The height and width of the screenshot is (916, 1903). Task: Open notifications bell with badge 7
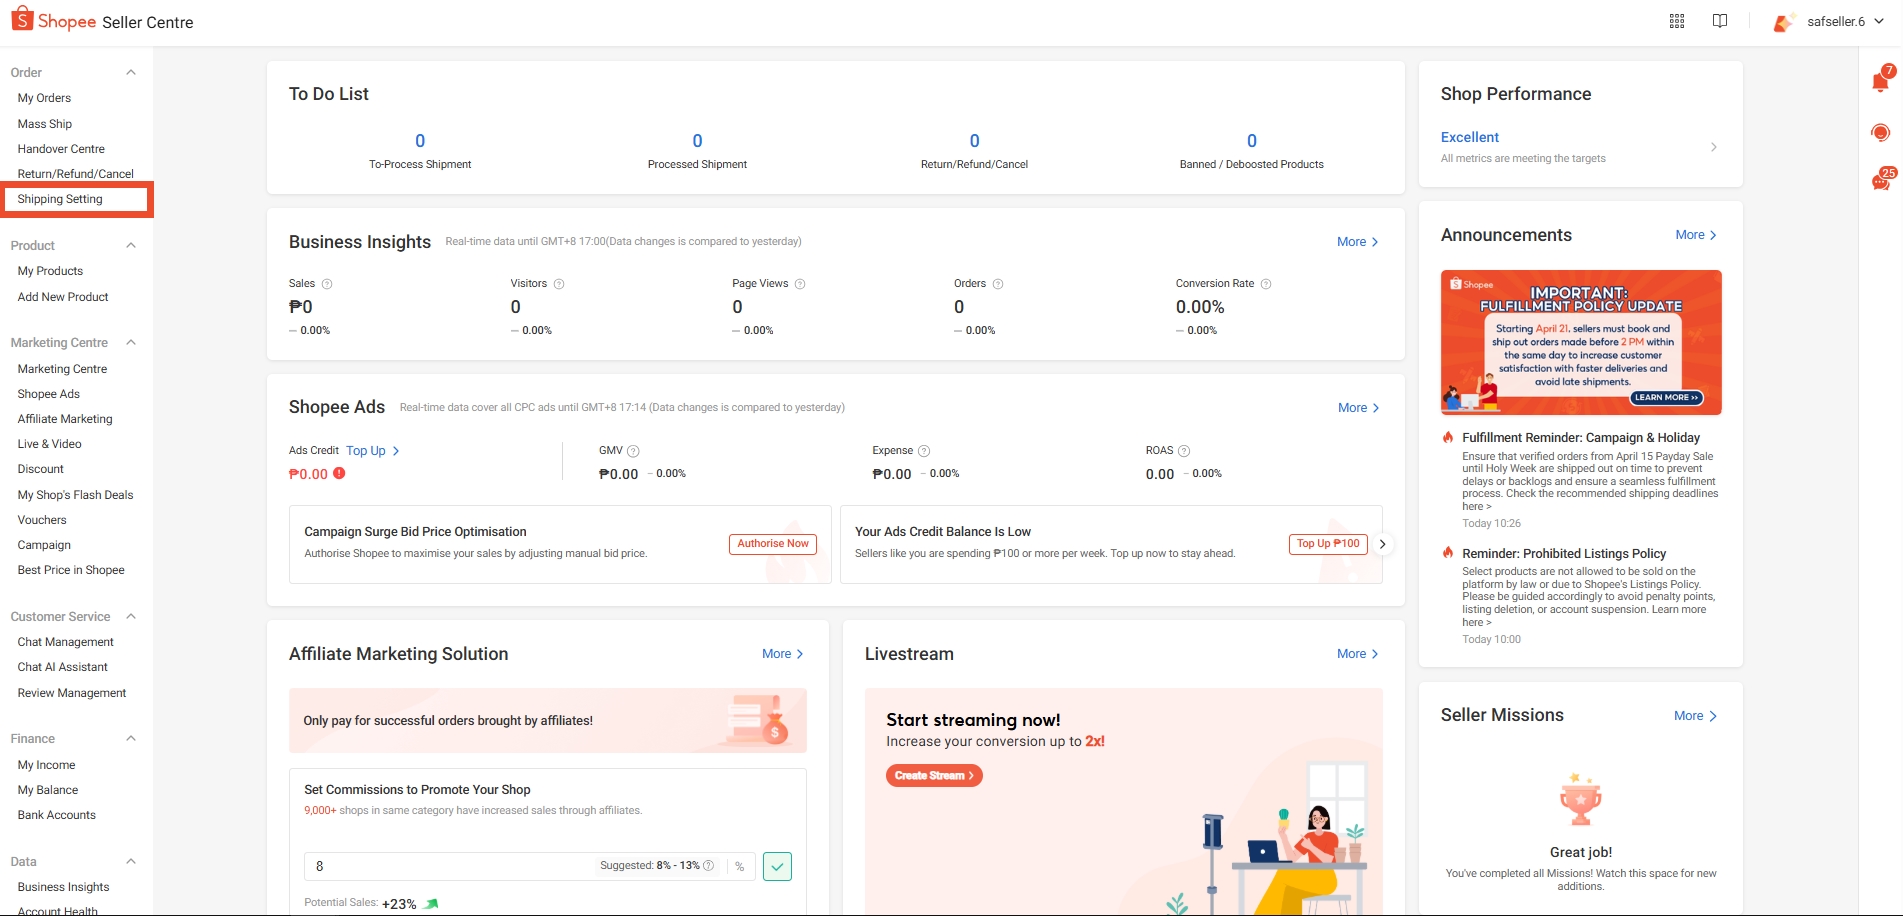(1881, 80)
